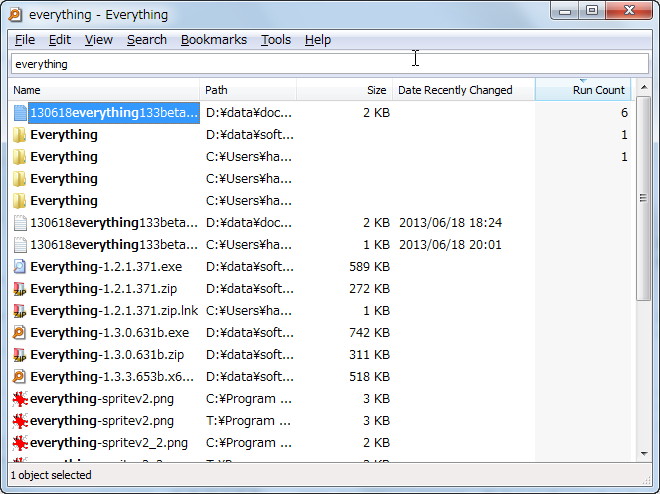
Task: Open the Search menu
Action: (x=147, y=40)
